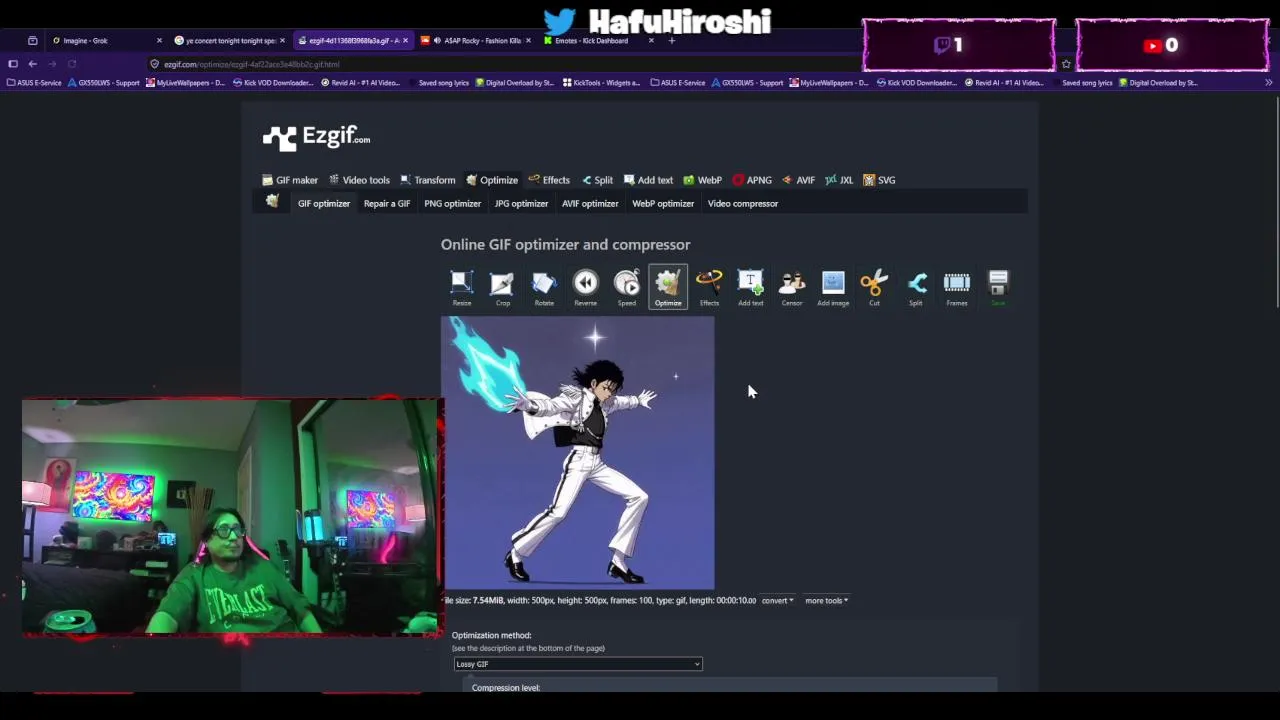Open the tab search icon left of the tabs
The image size is (1280, 720).
pos(32,40)
